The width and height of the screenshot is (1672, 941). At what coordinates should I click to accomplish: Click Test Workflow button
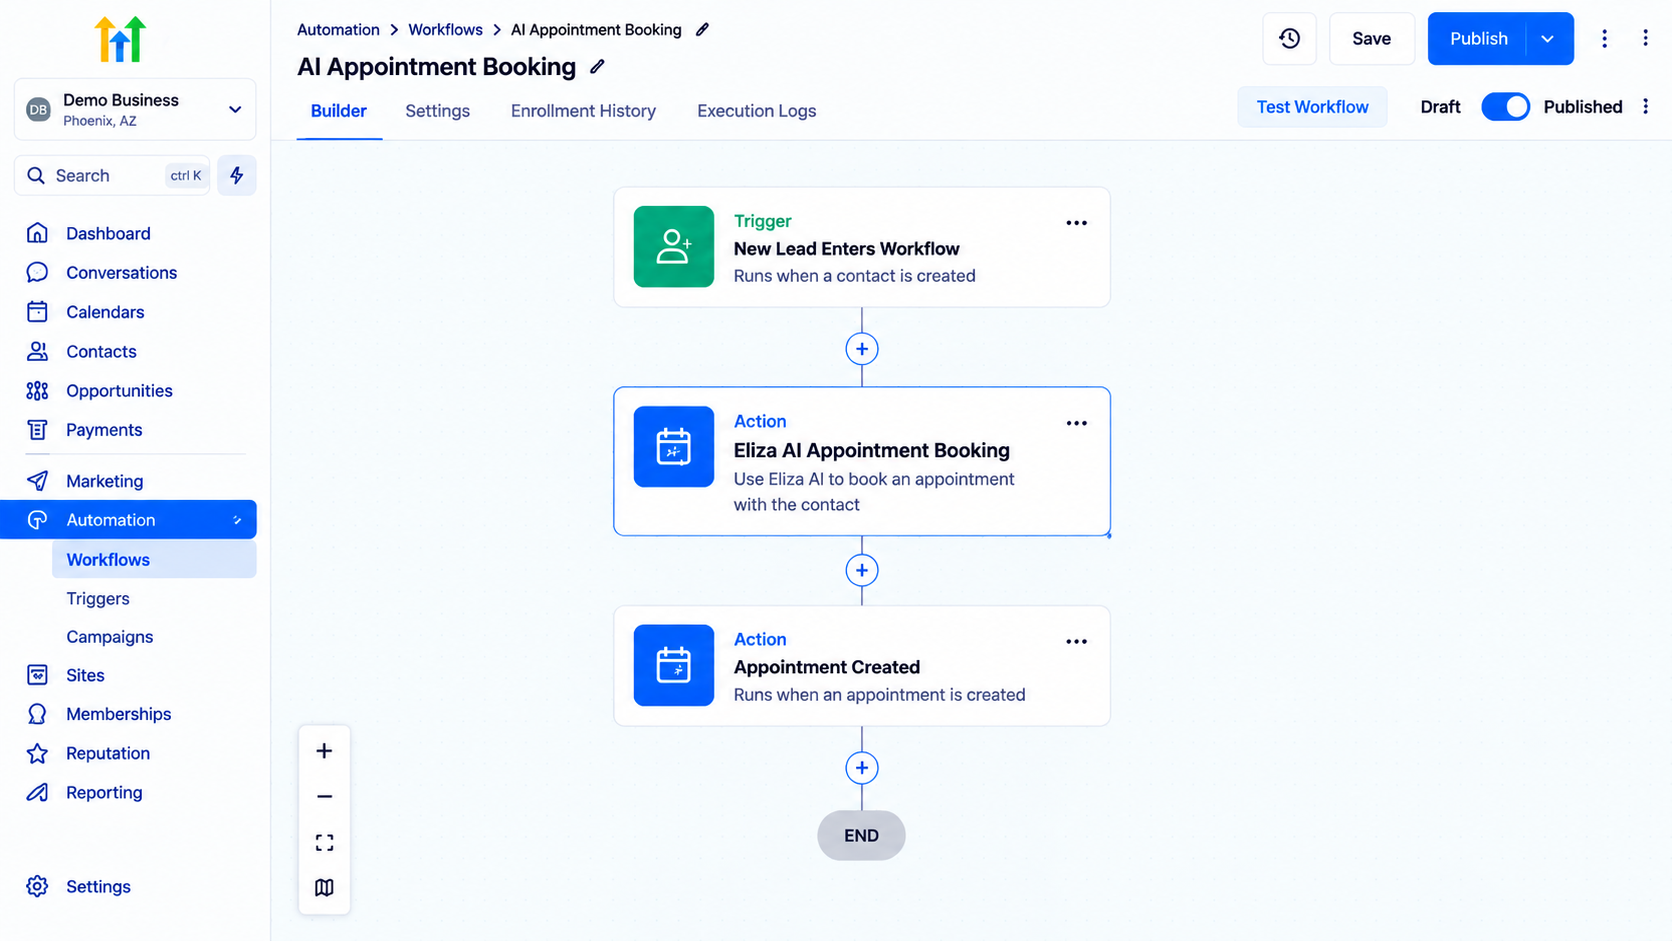coord(1312,107)
